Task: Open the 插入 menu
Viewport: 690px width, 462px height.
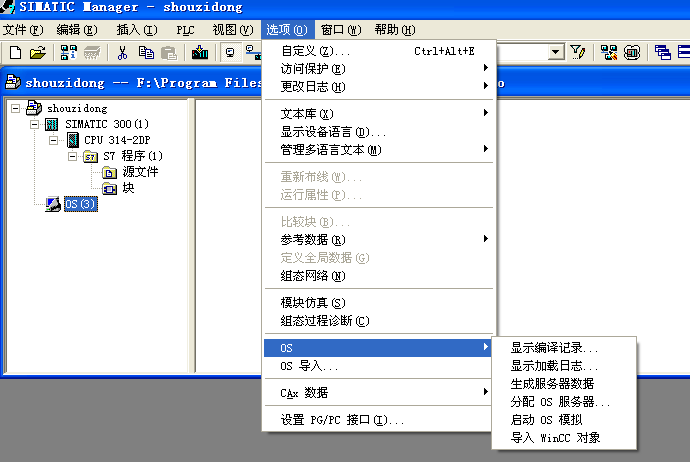Action: point(136,30)
